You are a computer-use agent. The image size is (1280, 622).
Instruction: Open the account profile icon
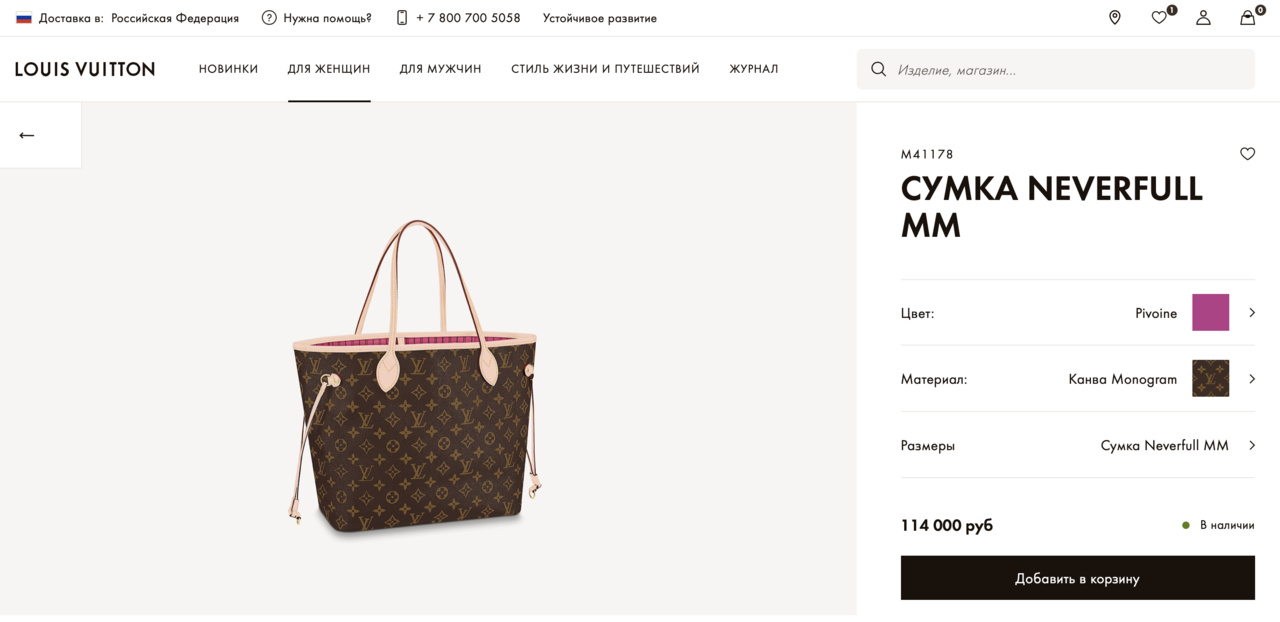tap(1203, 18)
